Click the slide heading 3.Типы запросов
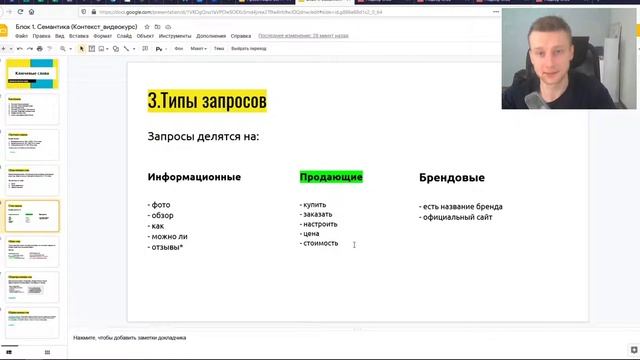 point(207,100)
